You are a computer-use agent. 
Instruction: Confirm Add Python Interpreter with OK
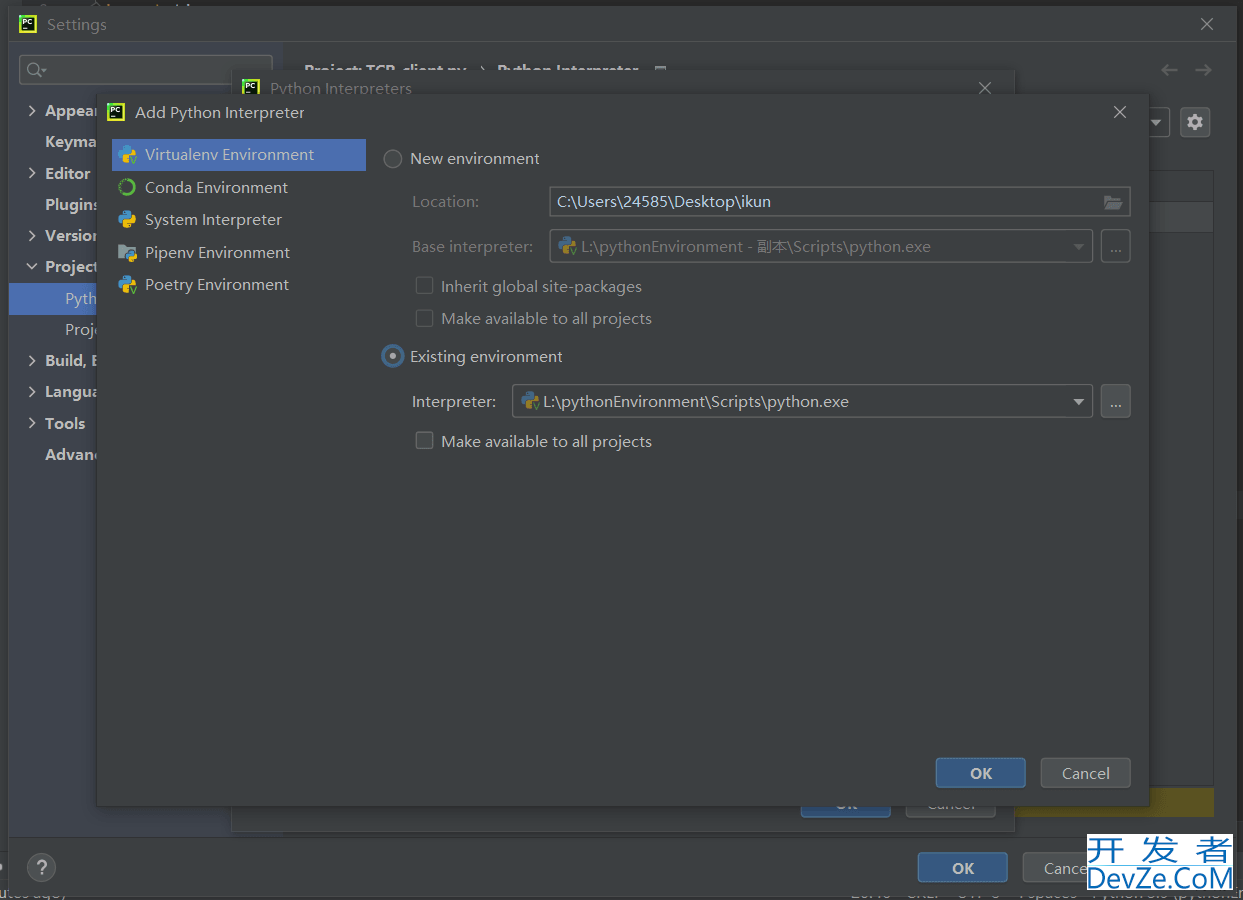tap(981, 773)
